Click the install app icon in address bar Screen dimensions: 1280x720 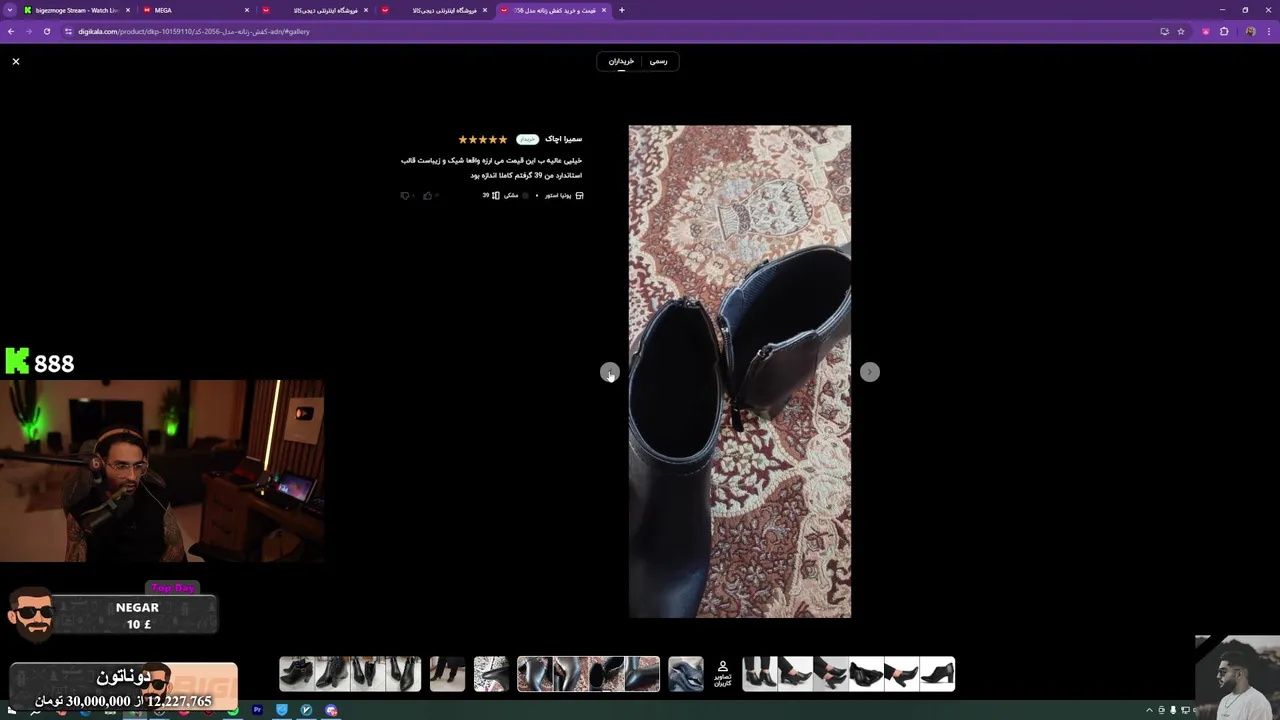[1164, 31]
